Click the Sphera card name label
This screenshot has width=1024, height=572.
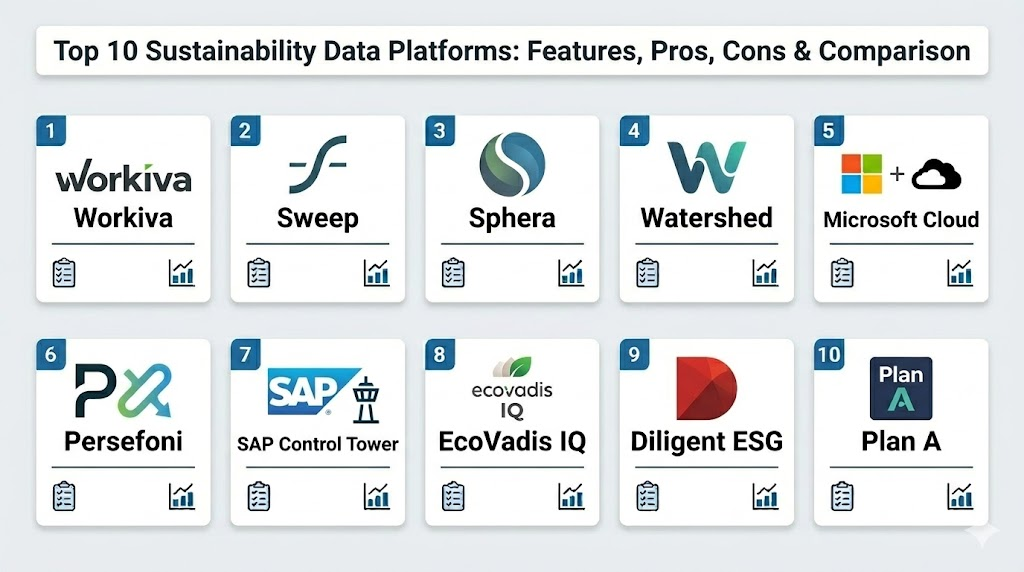512,218
